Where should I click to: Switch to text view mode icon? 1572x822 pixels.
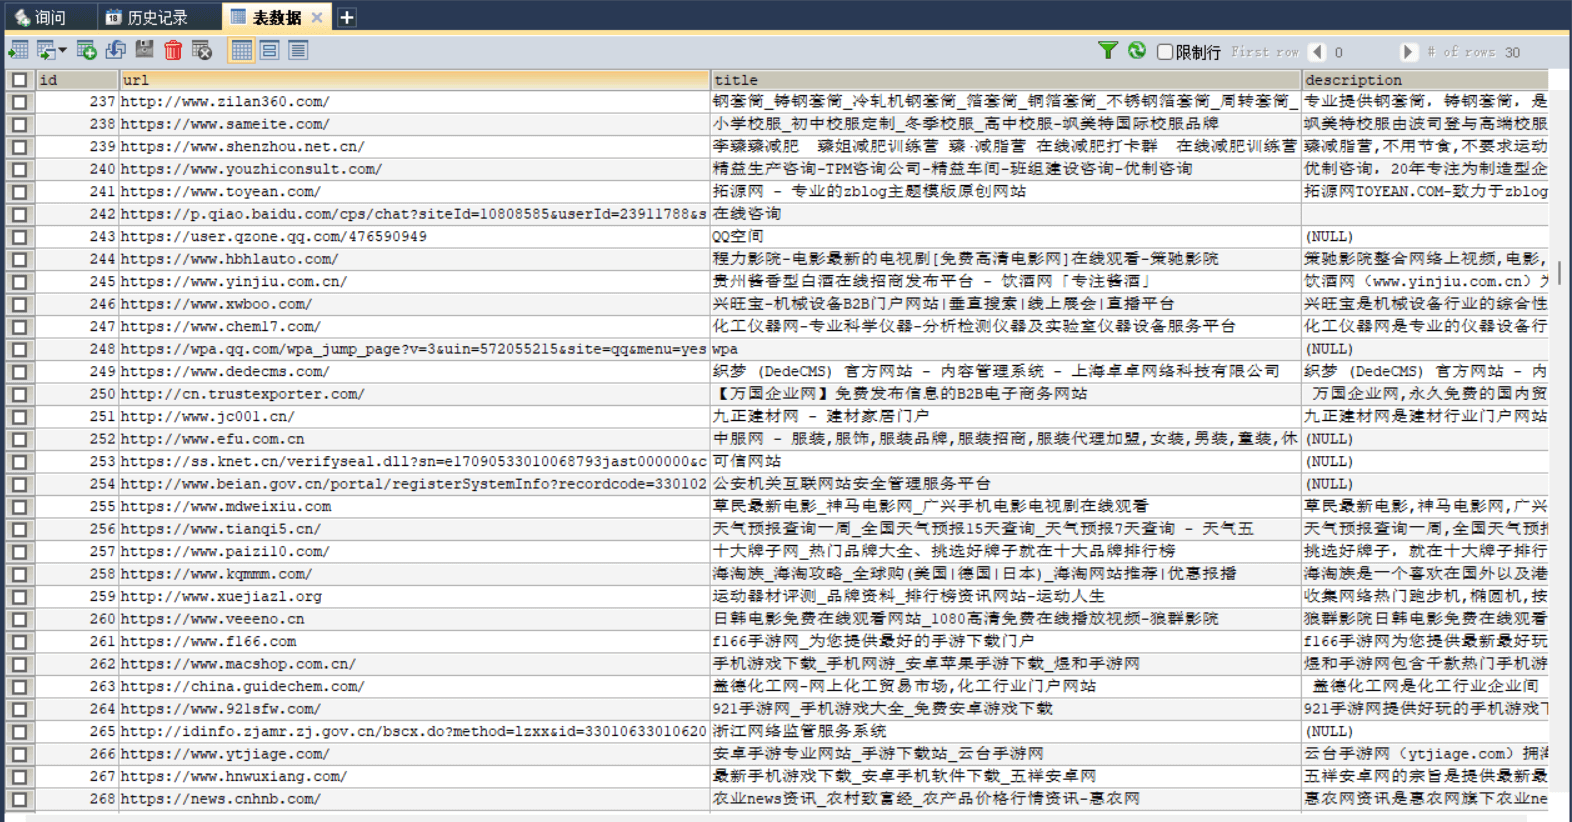298,50
